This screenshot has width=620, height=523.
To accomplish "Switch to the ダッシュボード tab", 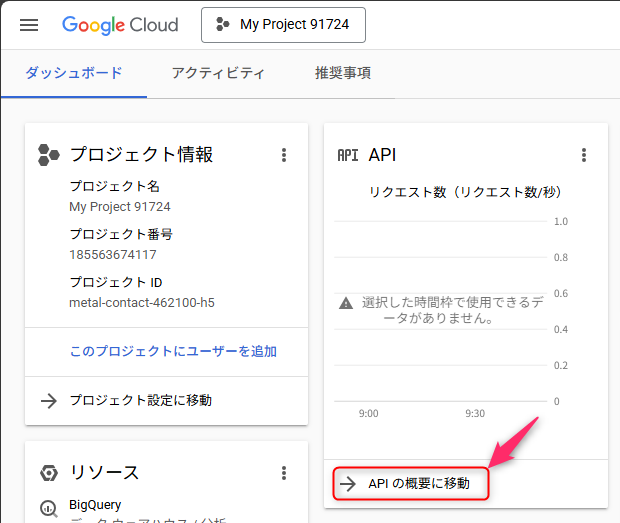I will tap(74, 73).
